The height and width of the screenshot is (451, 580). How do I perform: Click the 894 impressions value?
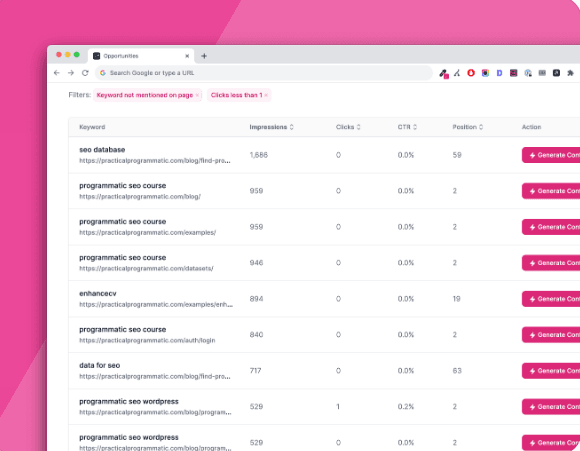pos(256,299)
